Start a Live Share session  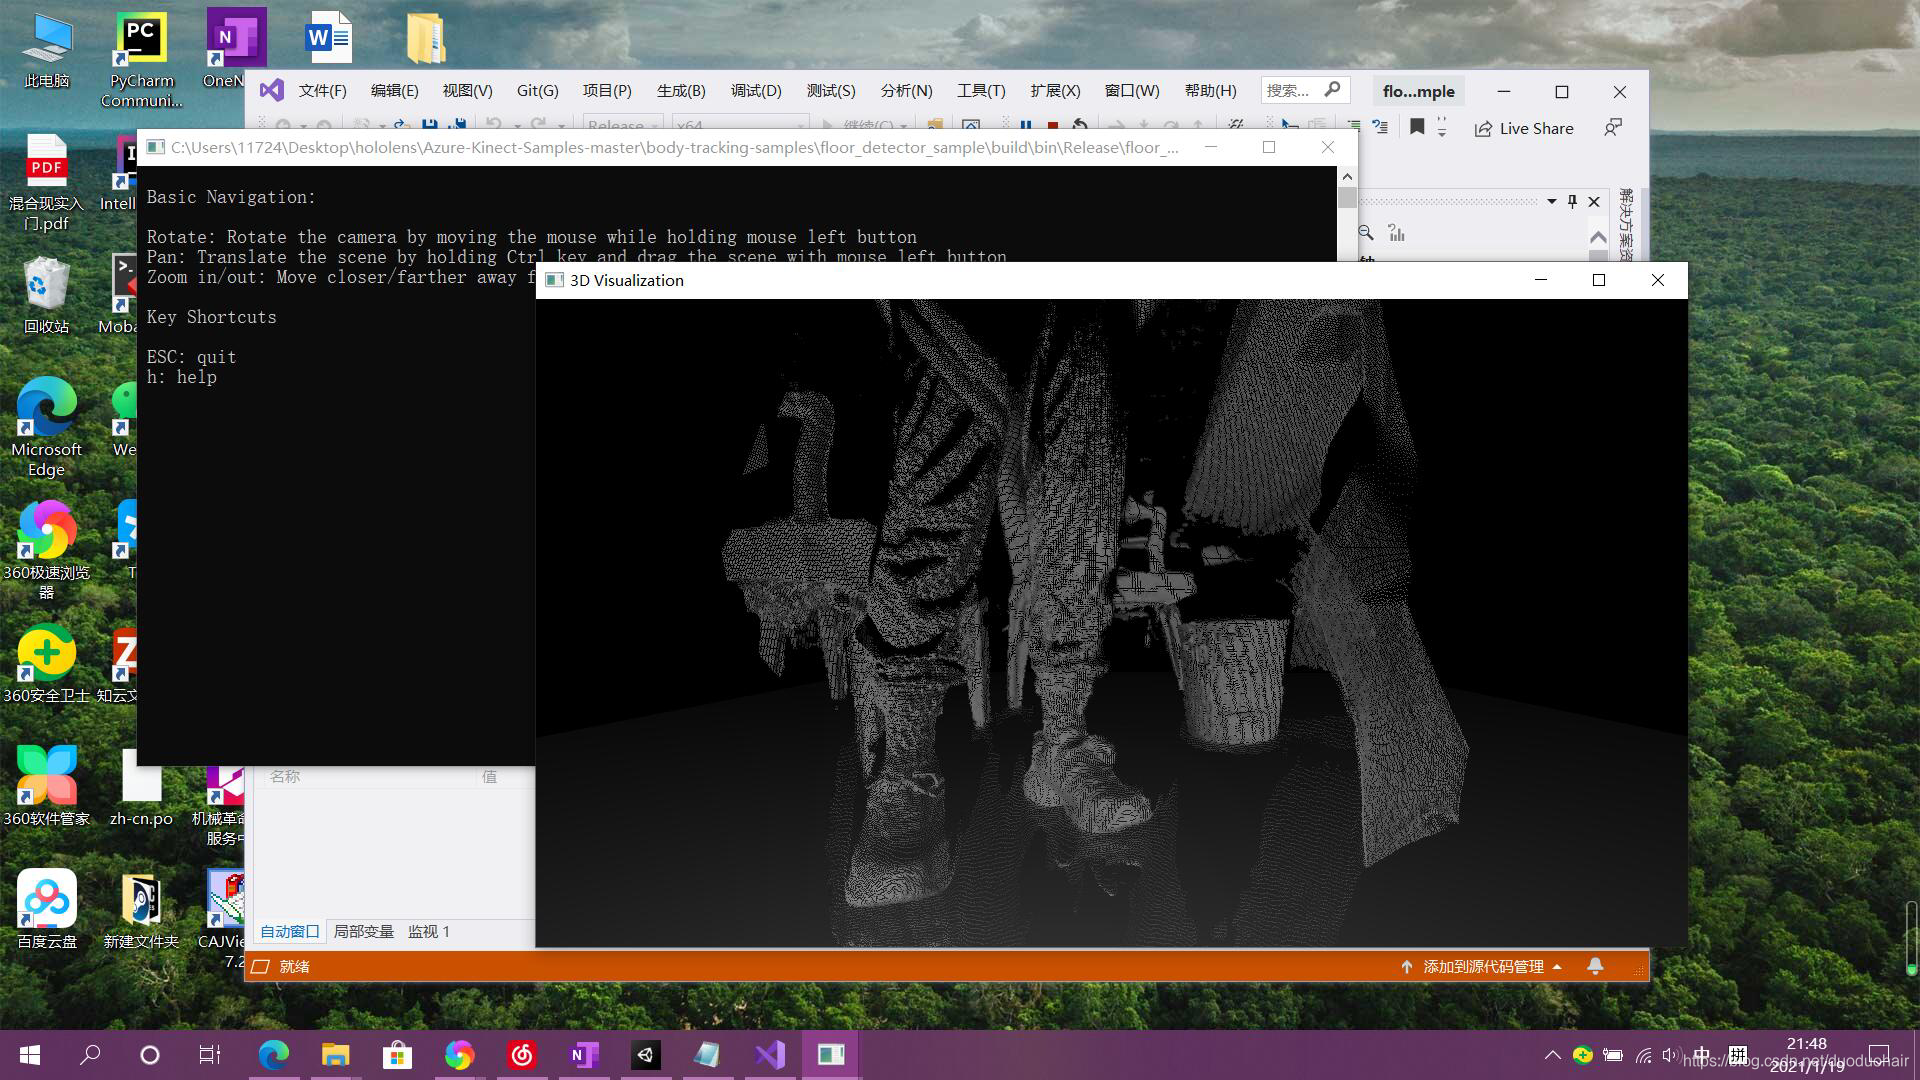(x=1524, y=128)
